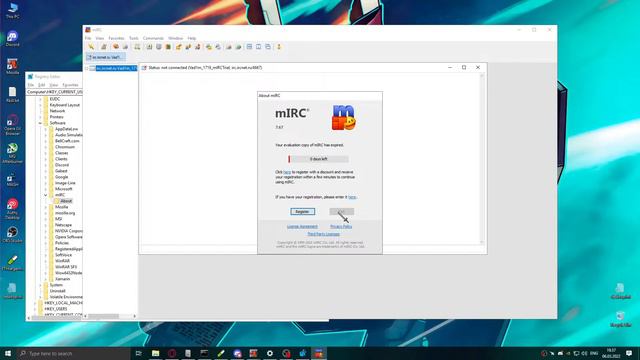Open the Privacy Policy link

pyautogui.click(x=341, y=227)
